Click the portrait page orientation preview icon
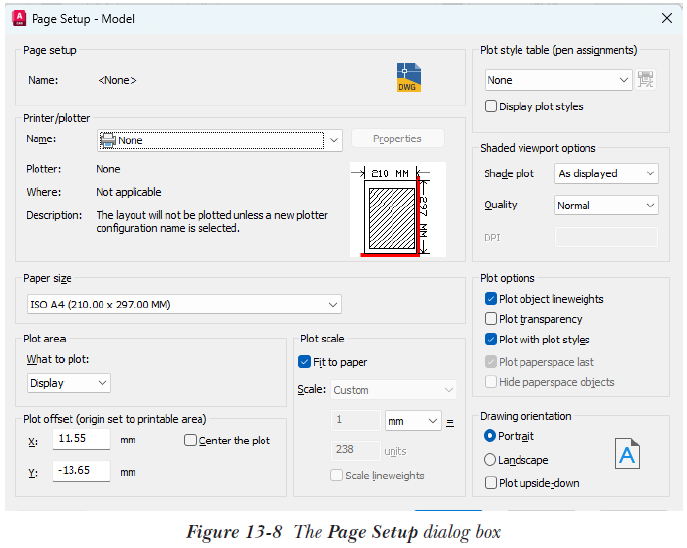The image size is (687, 548). click(627, 453)
